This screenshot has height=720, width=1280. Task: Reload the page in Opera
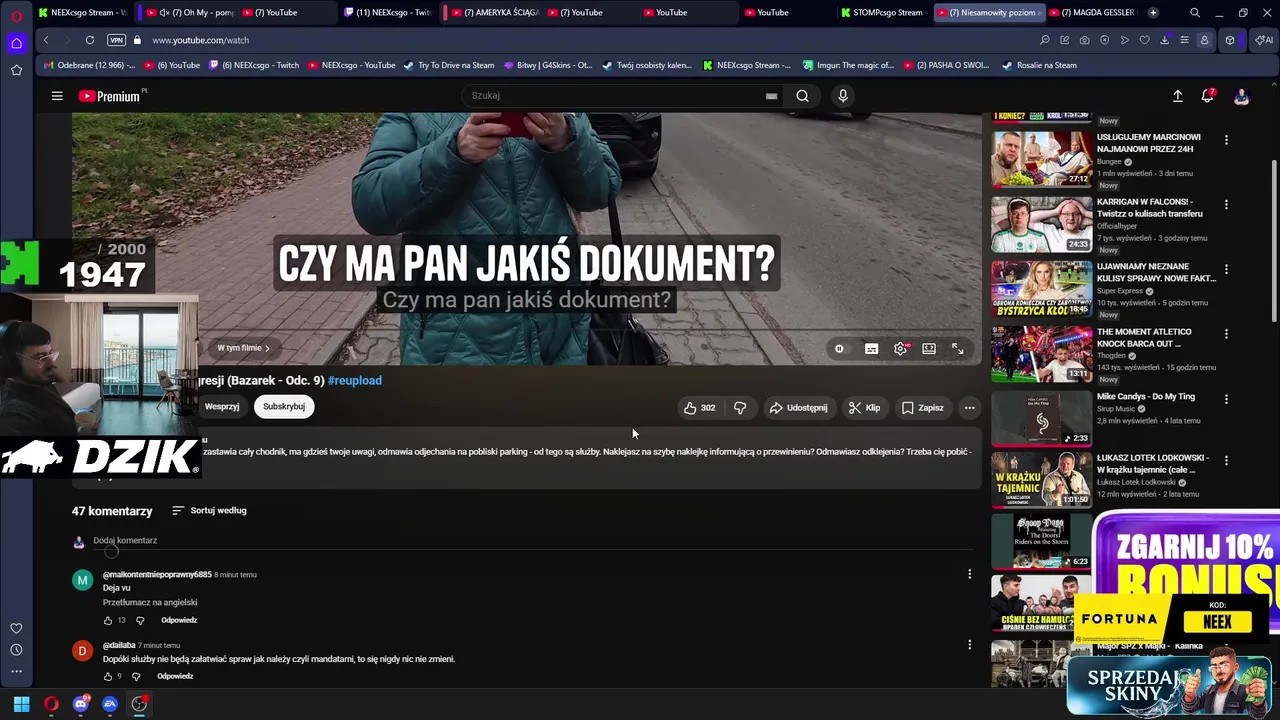tap(90, 40)
